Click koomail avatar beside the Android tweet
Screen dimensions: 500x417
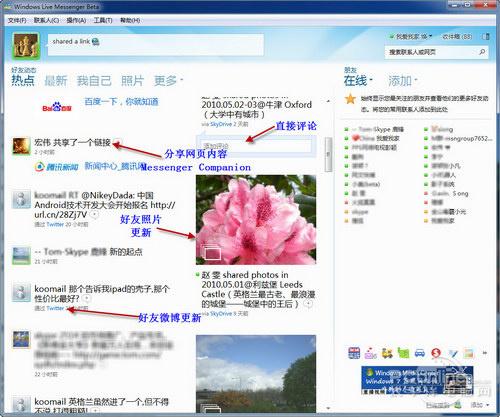pyautogui.click(x=21, y=199)
